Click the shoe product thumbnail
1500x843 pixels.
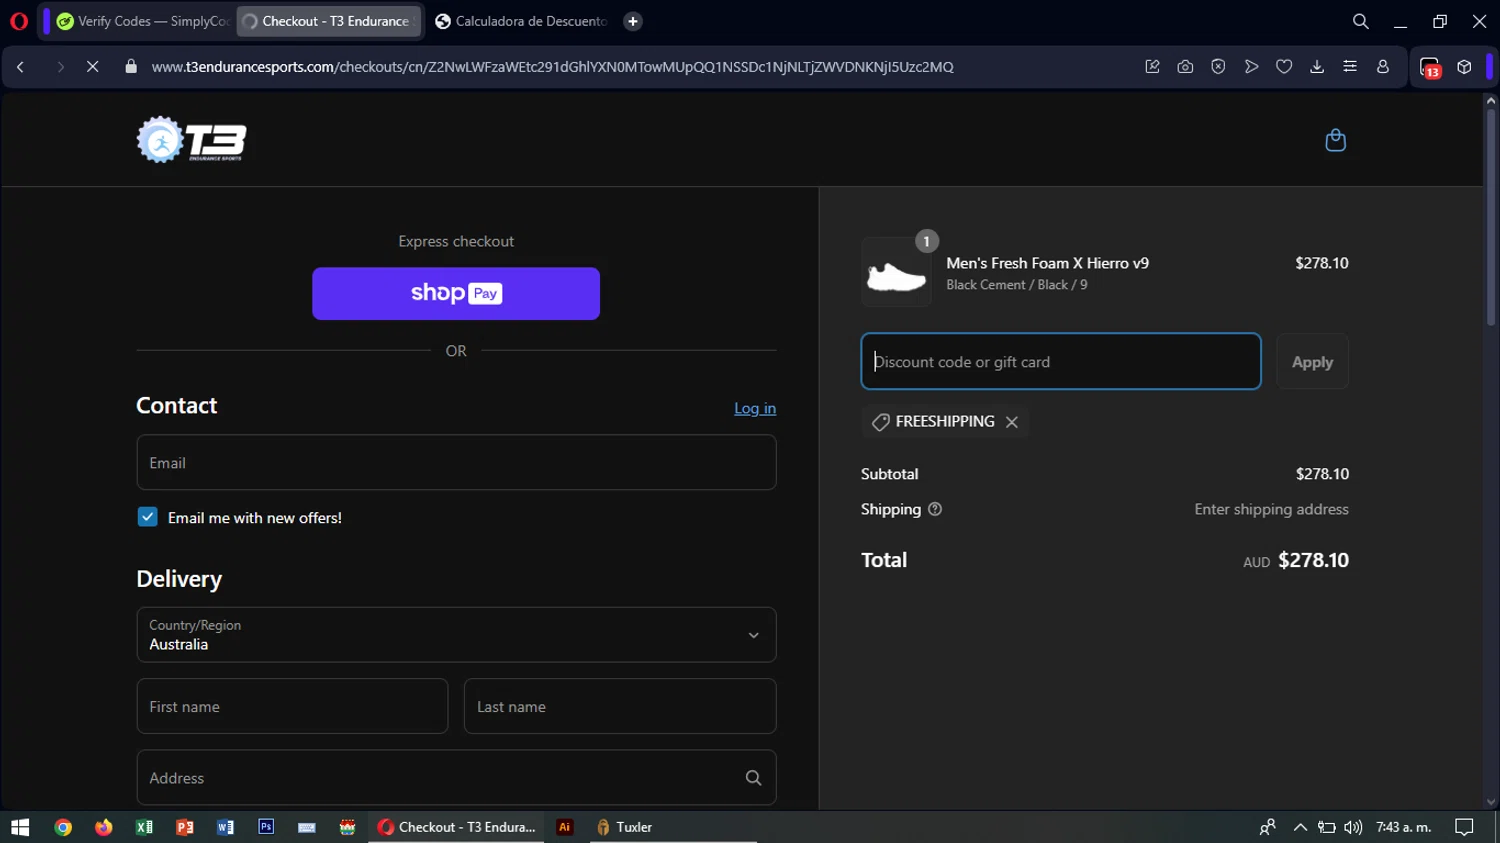point(896,273)
